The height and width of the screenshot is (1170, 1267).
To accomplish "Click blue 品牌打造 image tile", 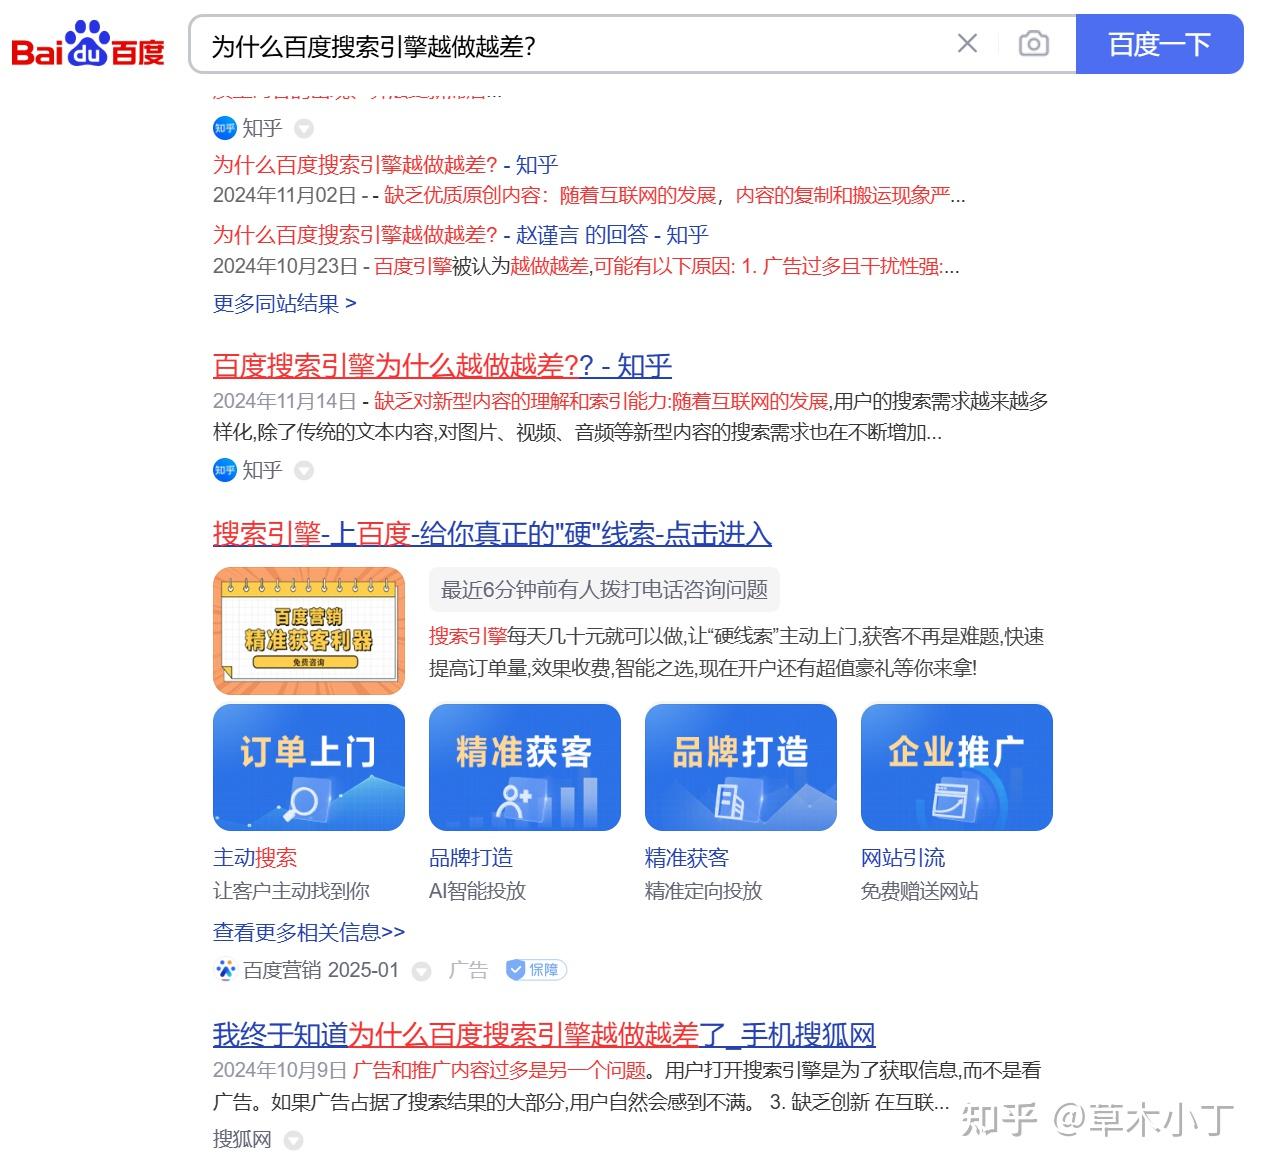I will click(741, 767).
